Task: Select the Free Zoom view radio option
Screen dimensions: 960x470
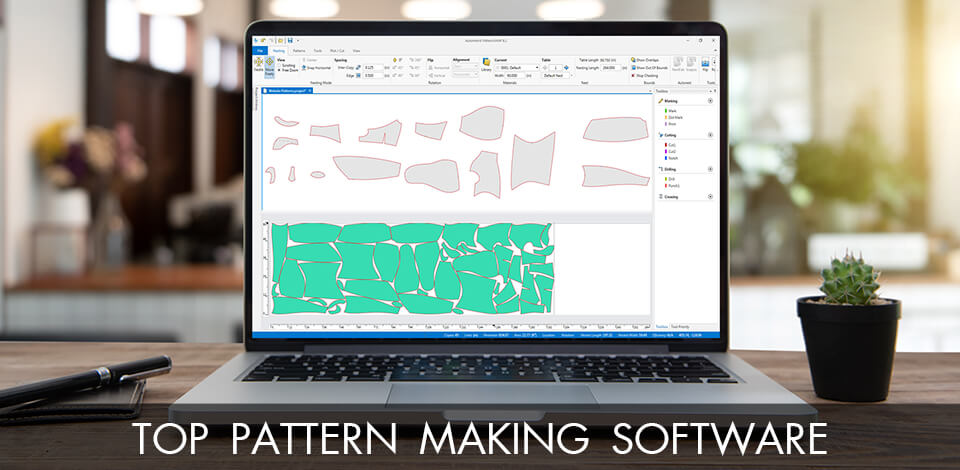Action: click(279, 70)
